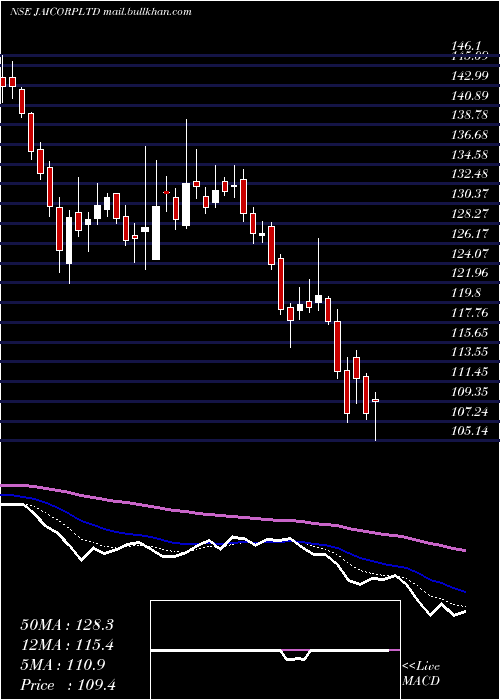Click the 50MA : 128.3 reading

click(67, 625)
